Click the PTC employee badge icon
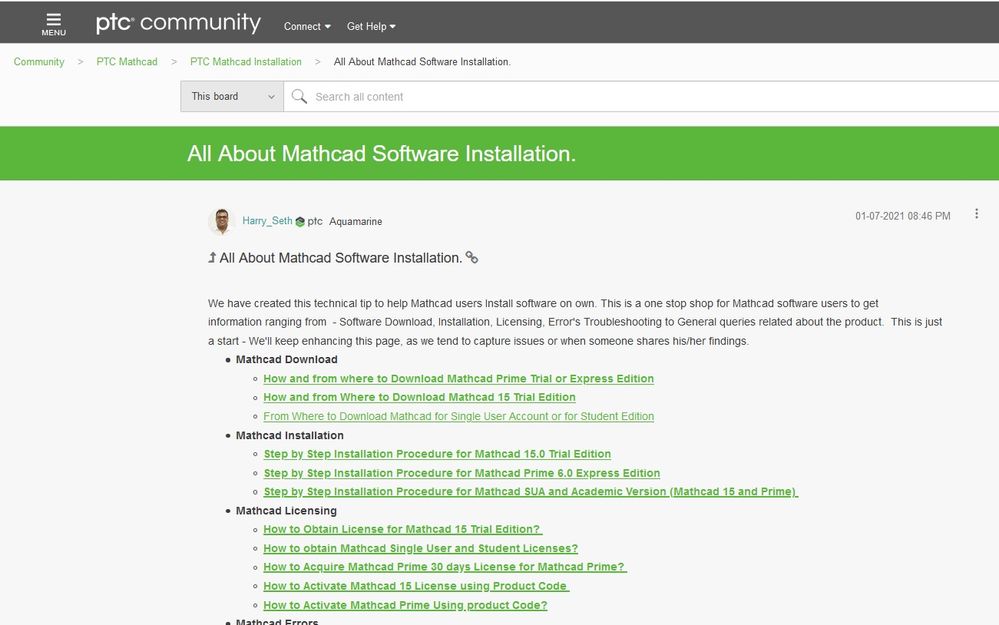The image size is (999, 625). coord(300,222)
